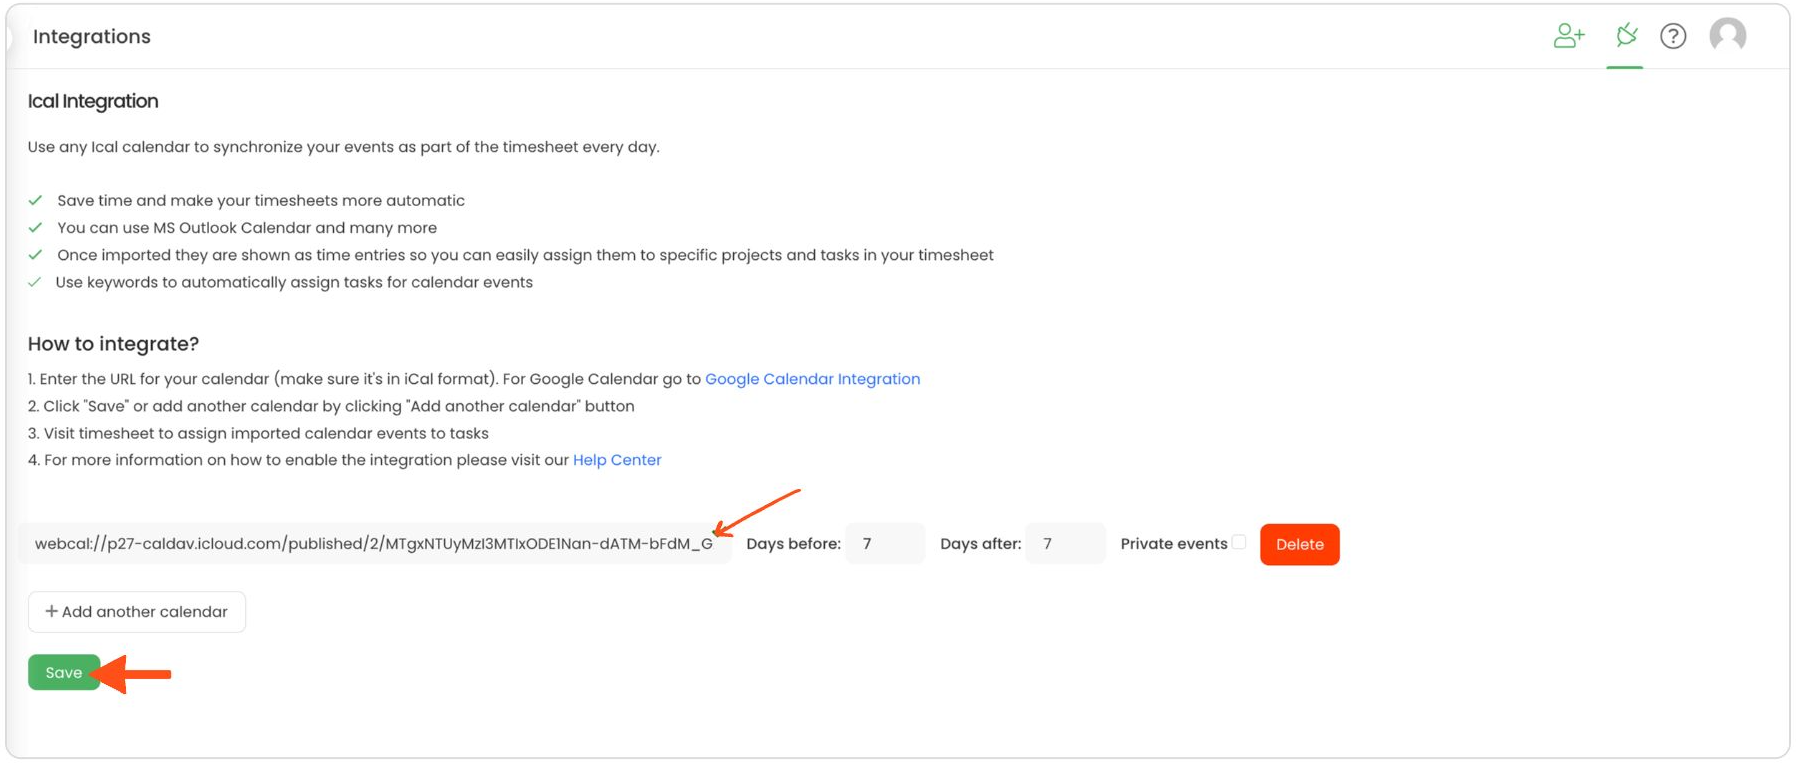The width and height of the screenshot is (1796, 763).
Task: Select the Days after input field
Action: [x=1065, y=544]
